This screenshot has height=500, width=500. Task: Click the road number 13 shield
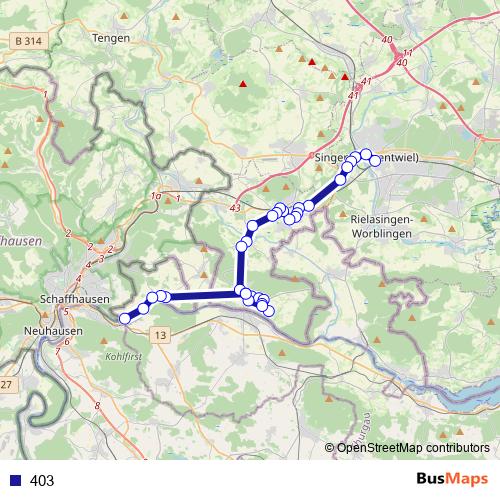point(160,335)
